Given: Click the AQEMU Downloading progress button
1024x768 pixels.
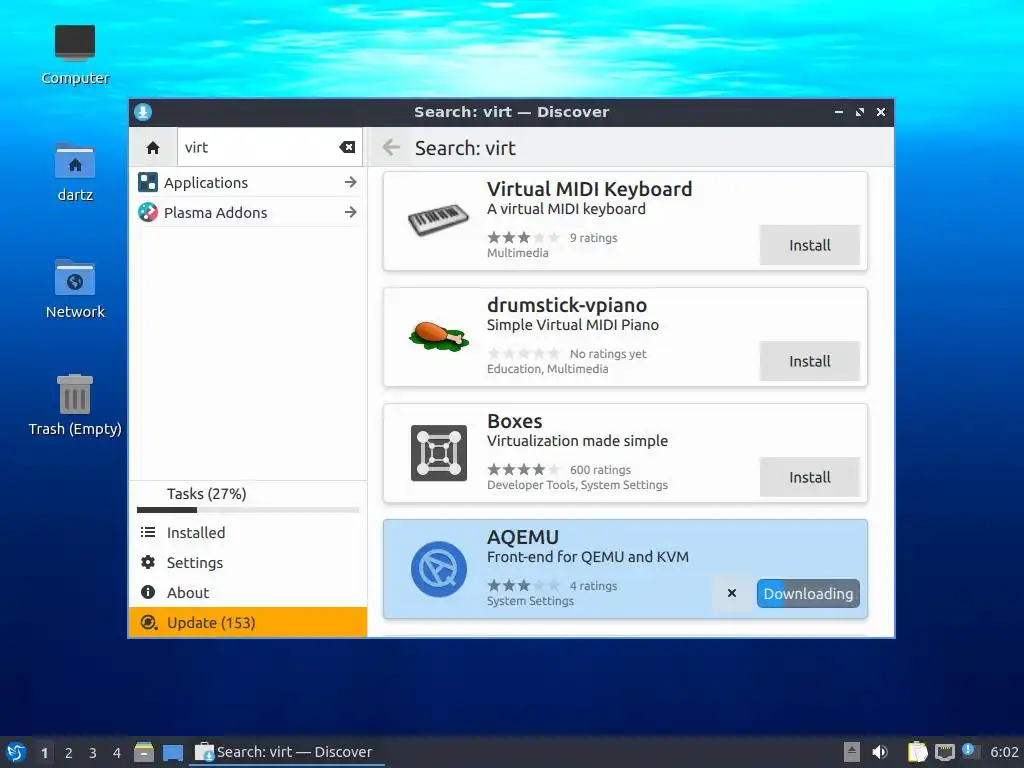Looking at the screenshot, I should click(x=808, y=593).
